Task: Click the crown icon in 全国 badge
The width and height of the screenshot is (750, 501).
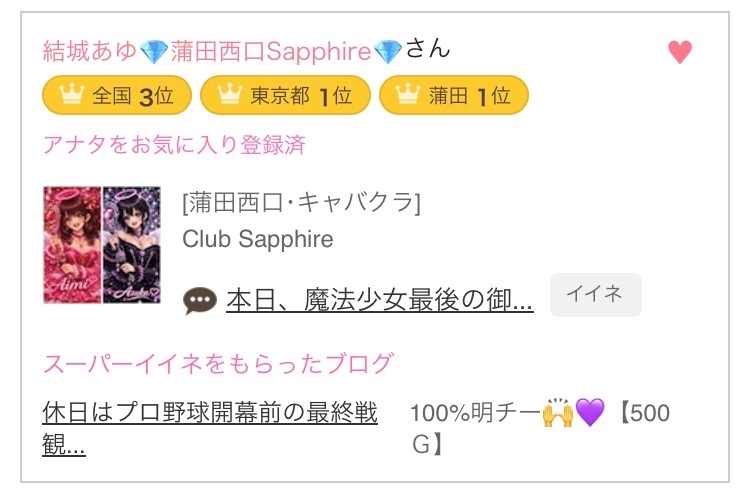Action: tap(70, 96)
